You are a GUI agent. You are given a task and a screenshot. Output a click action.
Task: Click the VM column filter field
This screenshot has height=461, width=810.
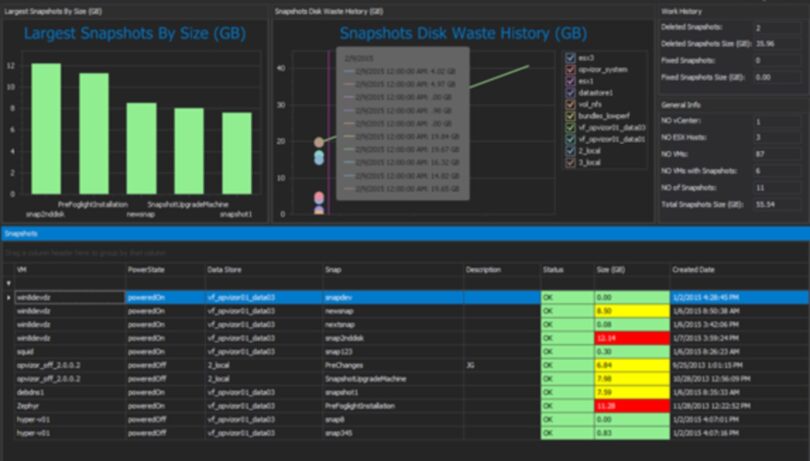click(70, 283)
